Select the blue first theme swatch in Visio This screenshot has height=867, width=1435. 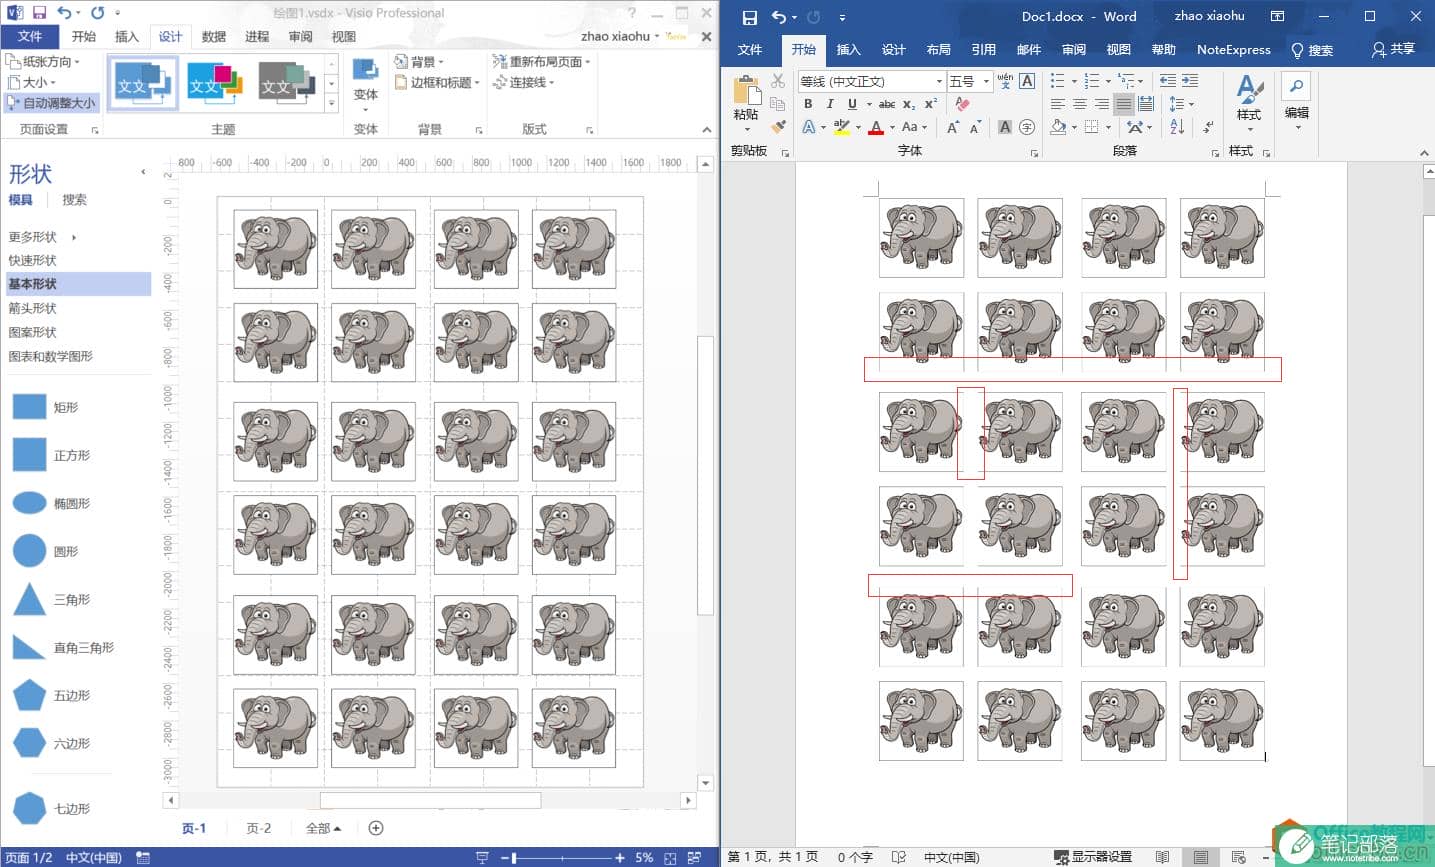[x=143, y=83]
